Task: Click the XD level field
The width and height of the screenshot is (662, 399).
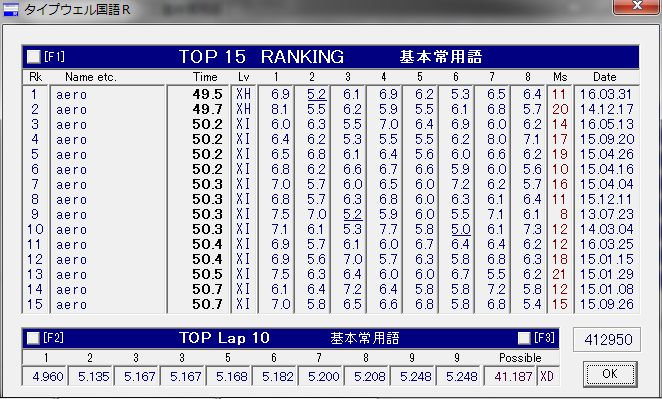Action: pyautogui.click(x=548, y=376)
